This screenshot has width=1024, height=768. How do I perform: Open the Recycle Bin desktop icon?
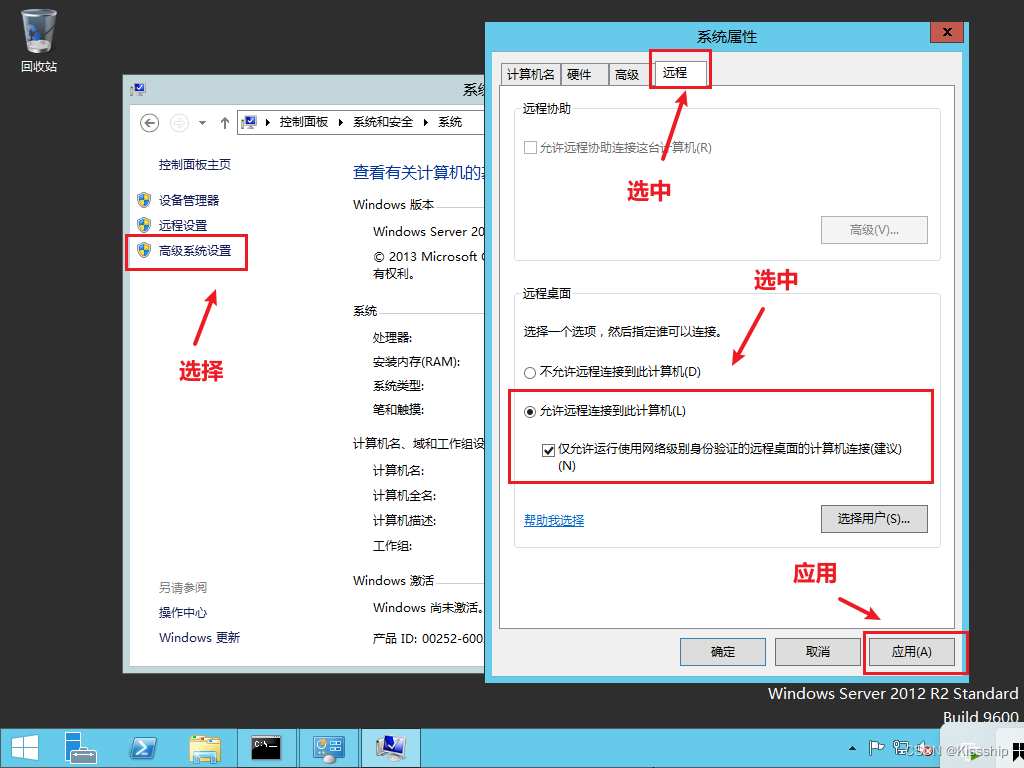(x=39, y=40)
